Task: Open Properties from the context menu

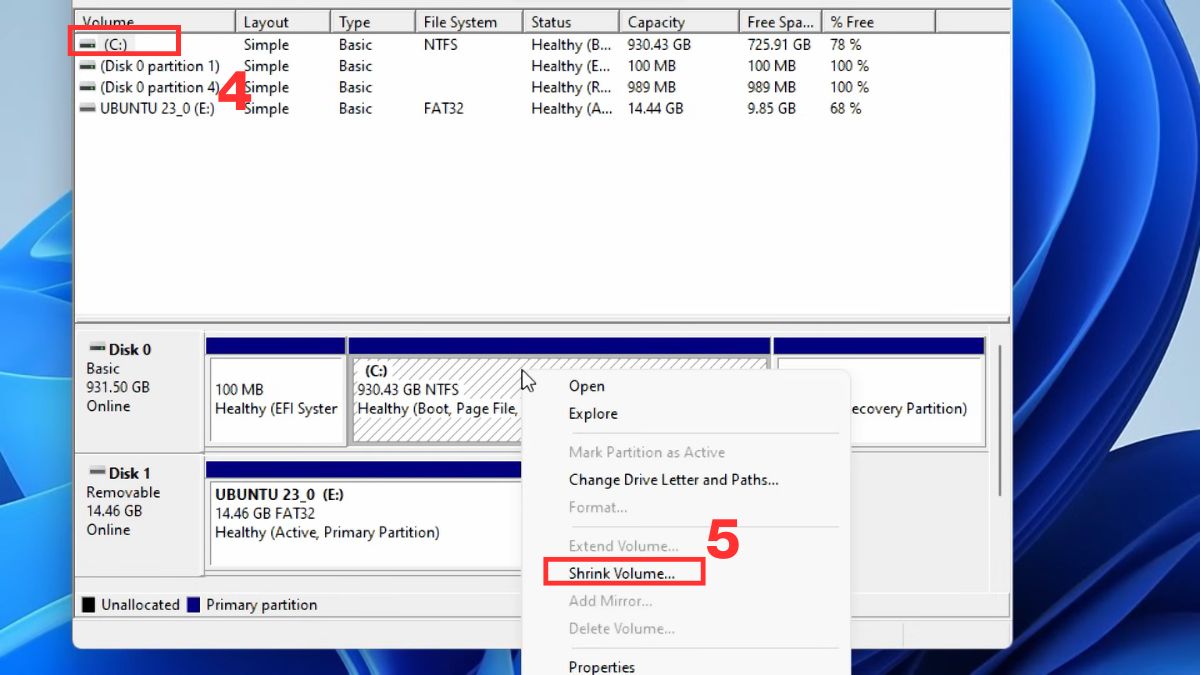Action: click(601, 667)
